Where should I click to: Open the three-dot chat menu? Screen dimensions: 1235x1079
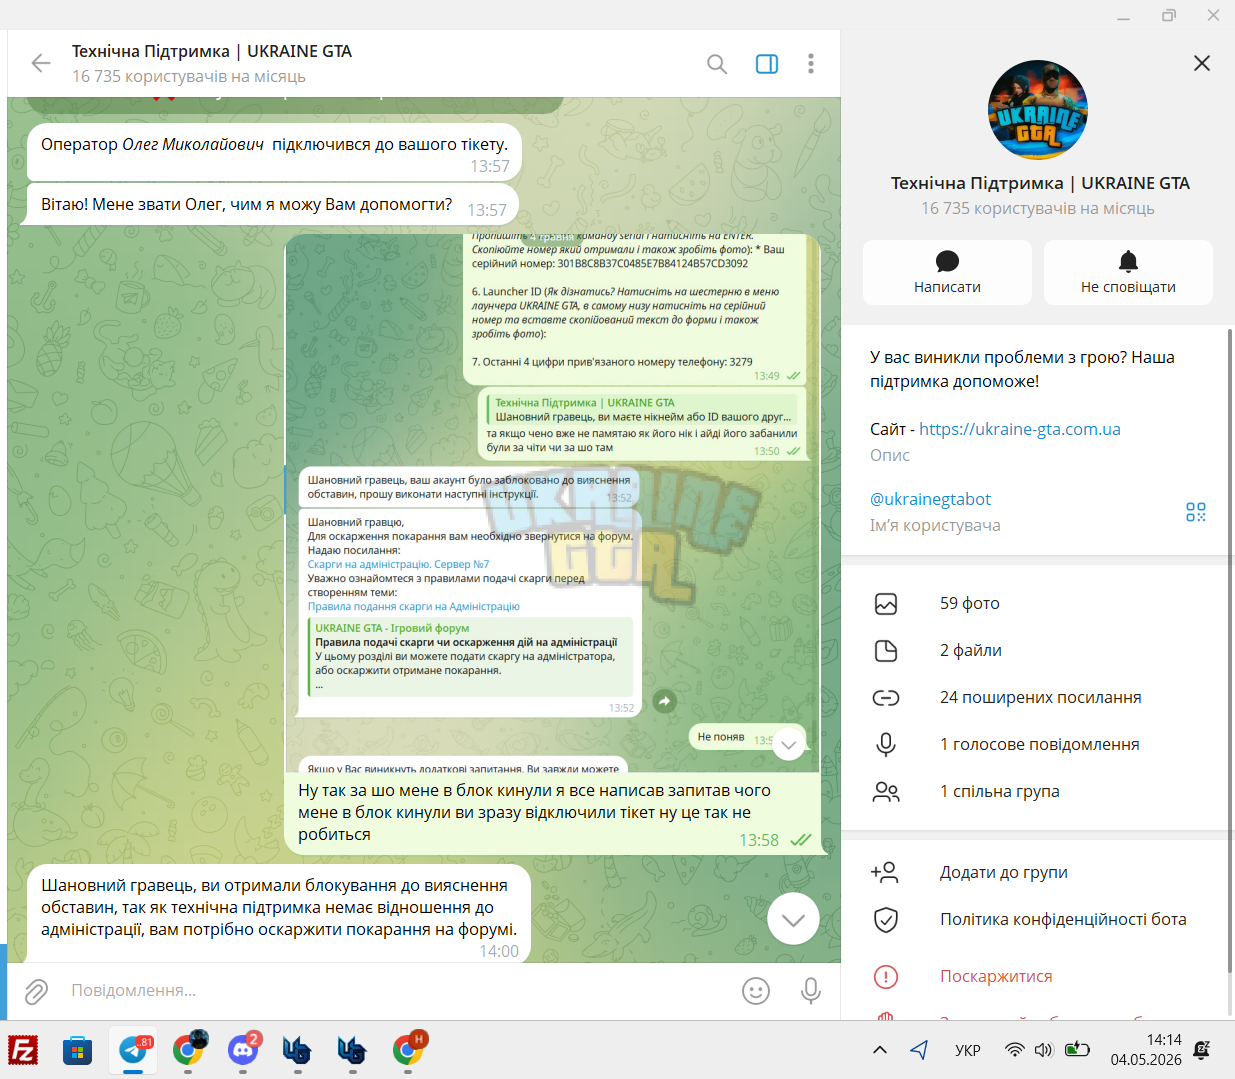811,64
